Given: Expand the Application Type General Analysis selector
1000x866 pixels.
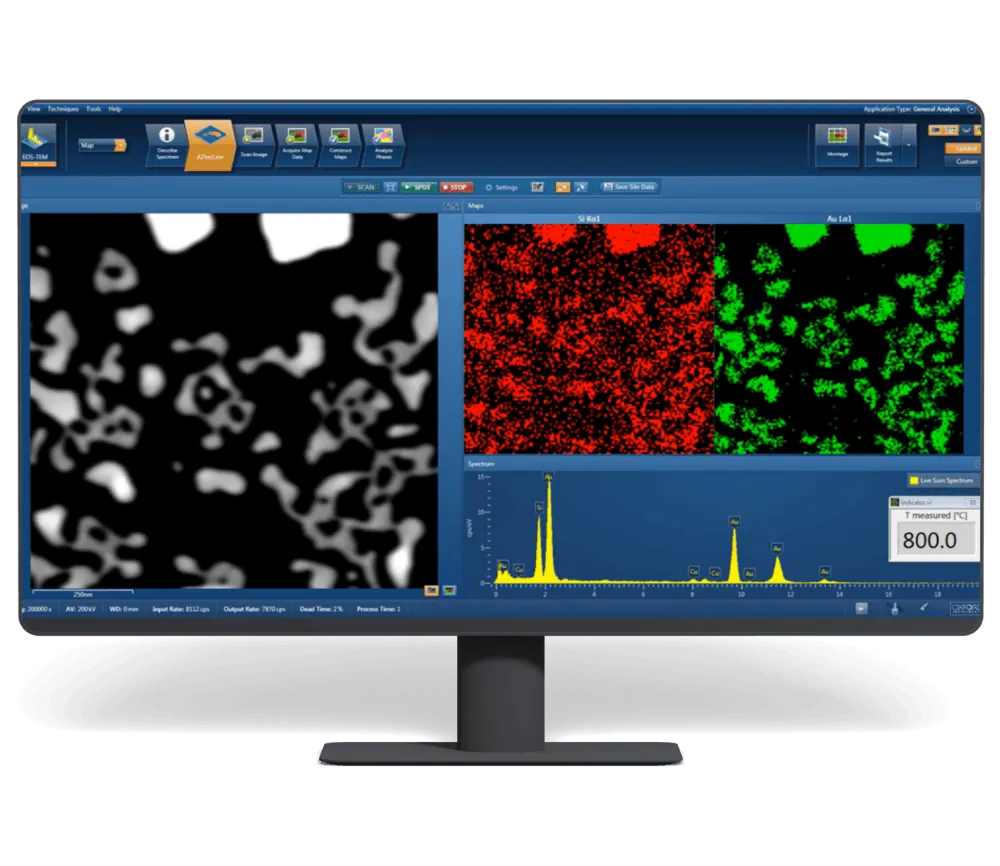Looking at the screenshot, I should (971, 109).
